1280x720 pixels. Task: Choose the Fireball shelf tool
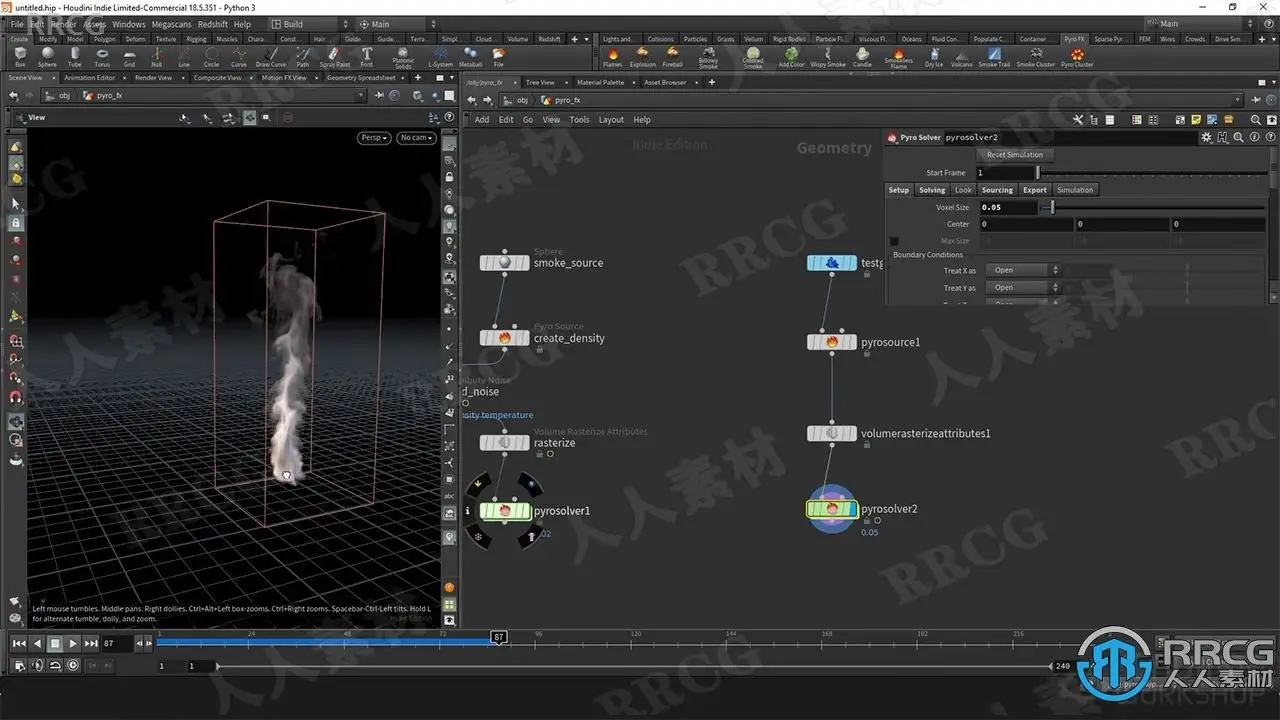point(672,55)
